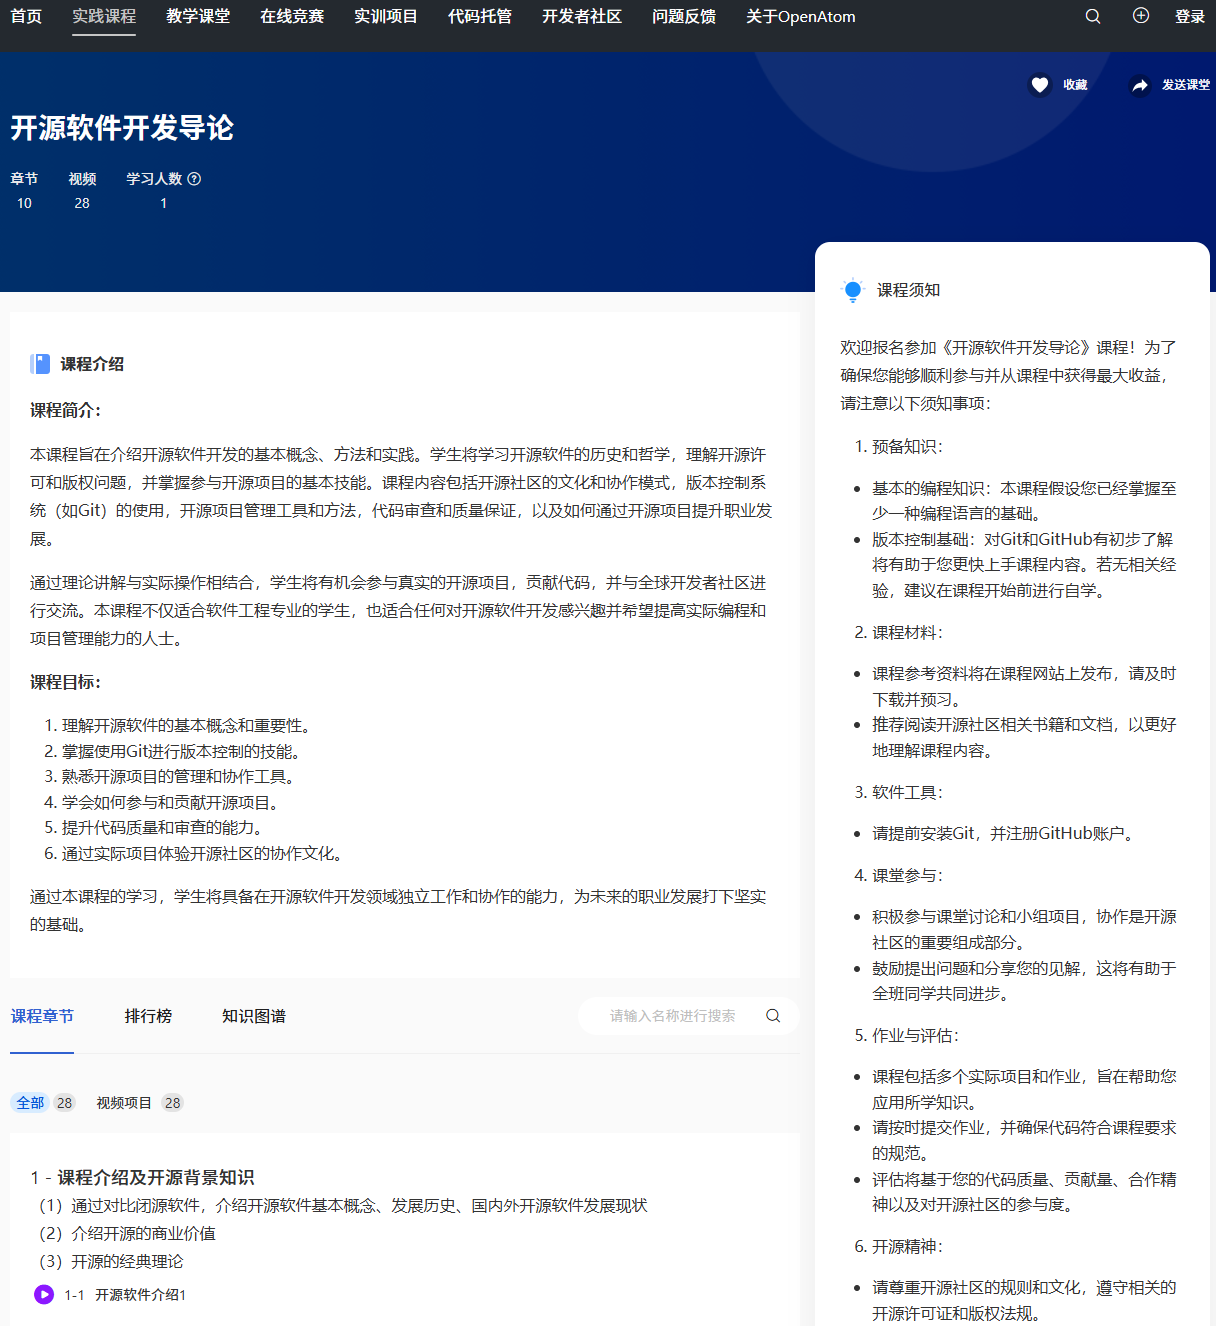Viewport: 1216px width, 1326px height.
Task: Click the help question mark beside 学习人数
Action: click(194, 179)
